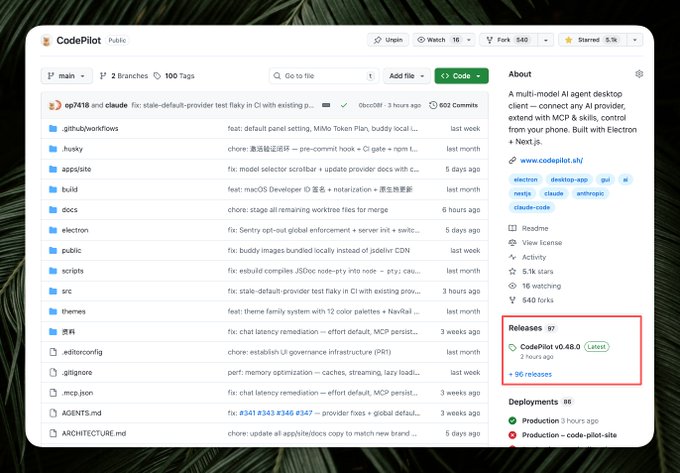Click the green check status icon
The height and width of the screenshot is (473, 680).
coord(344,105)
